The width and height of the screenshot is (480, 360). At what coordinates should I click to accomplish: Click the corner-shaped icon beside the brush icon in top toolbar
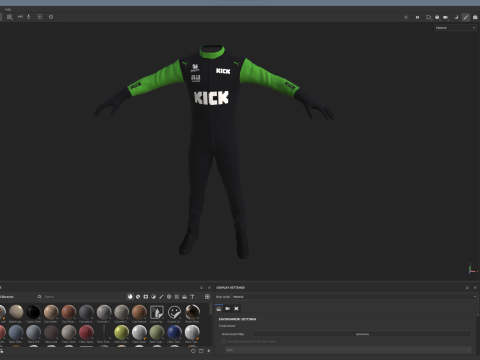coord(456,17)
